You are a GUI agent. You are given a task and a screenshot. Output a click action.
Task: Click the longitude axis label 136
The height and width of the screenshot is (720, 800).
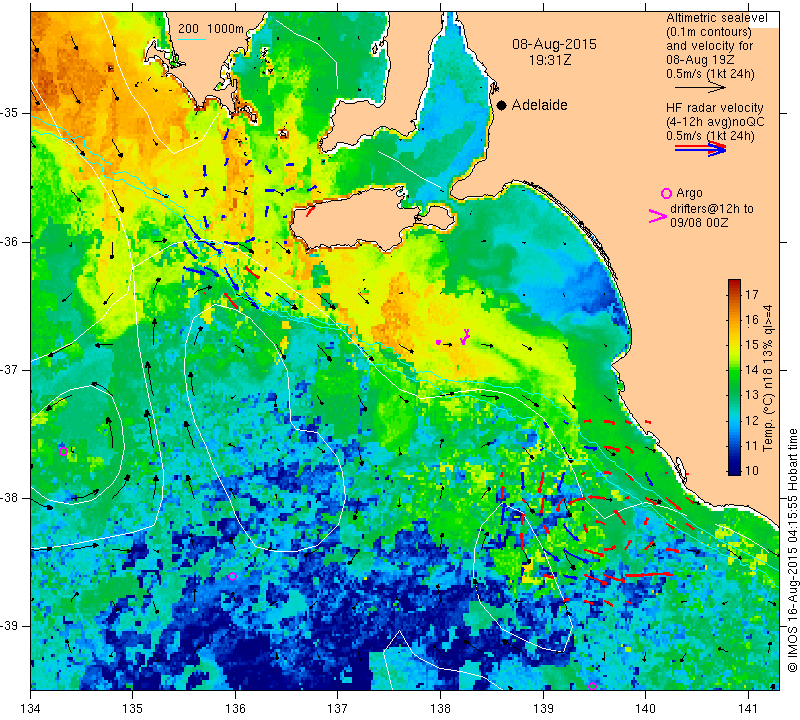[x=235, y=708]
